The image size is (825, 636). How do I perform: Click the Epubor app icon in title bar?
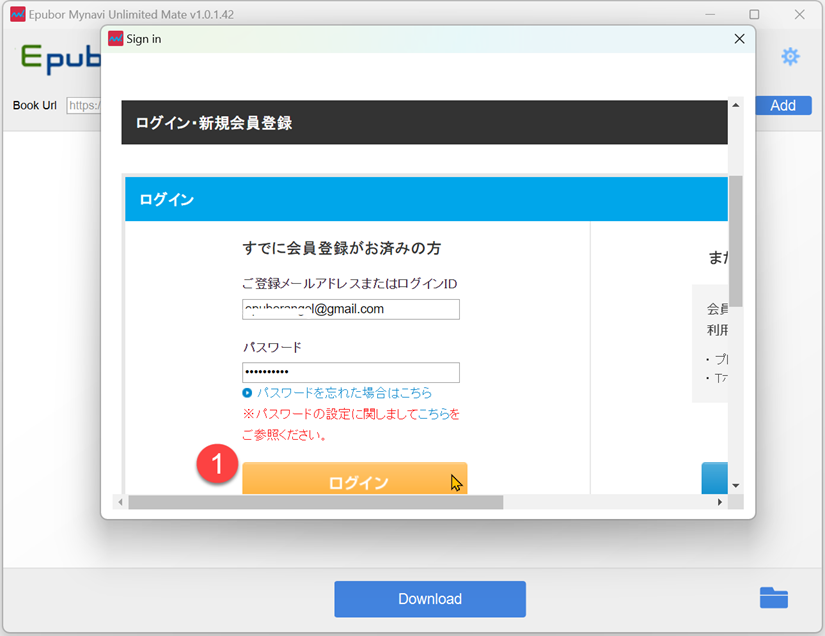17,14
